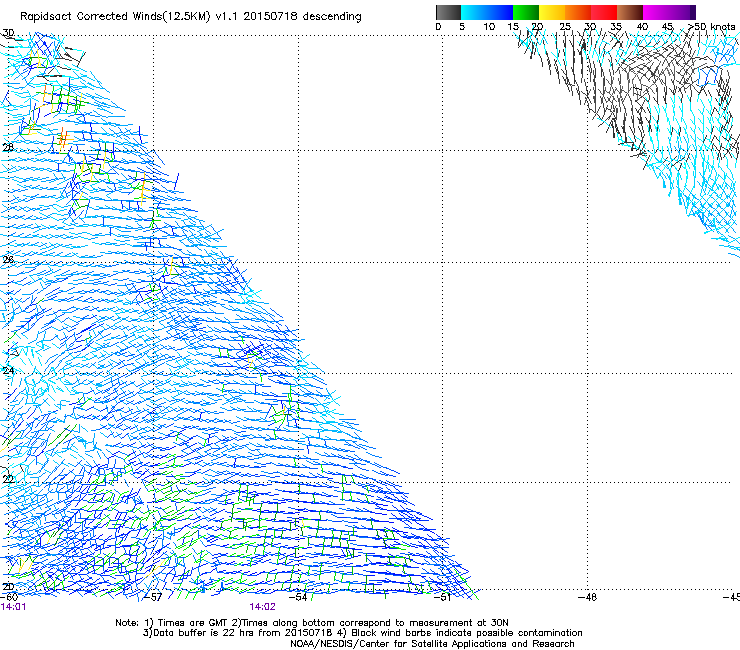
Task: Click the legend label '10'
Action: [x=489, y=27]
